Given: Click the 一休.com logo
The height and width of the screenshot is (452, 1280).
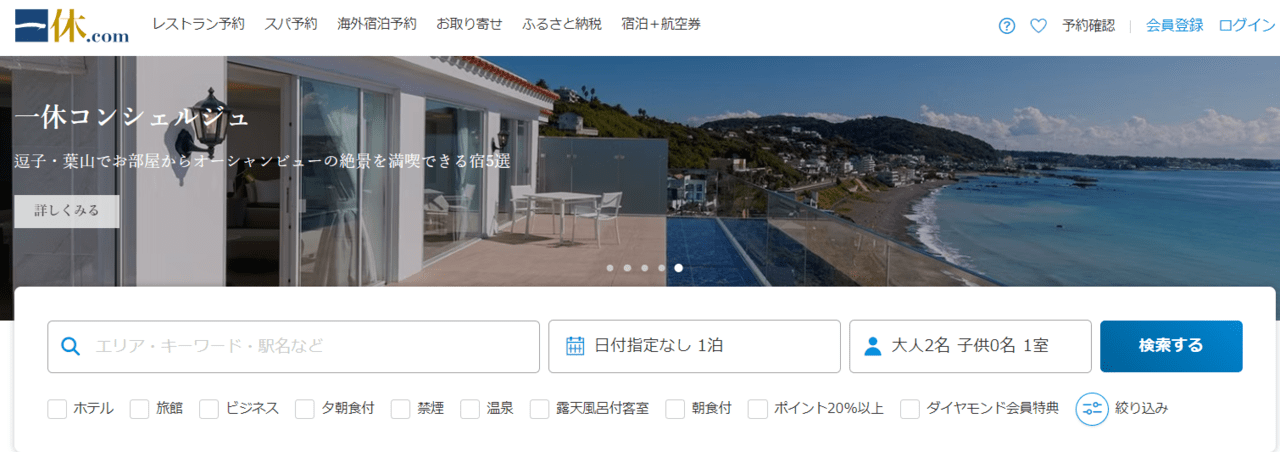Looking at the screenshot, I should 72,25.
